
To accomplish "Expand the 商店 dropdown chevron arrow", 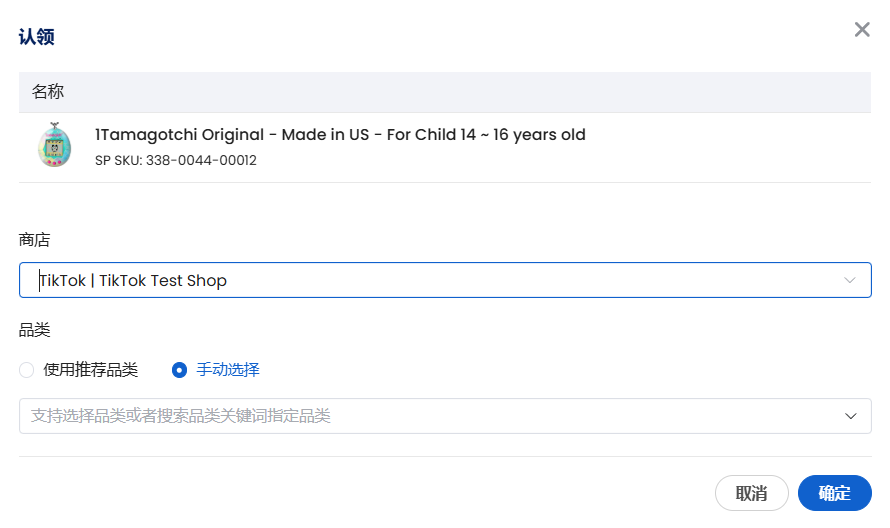I will point(850,280).
